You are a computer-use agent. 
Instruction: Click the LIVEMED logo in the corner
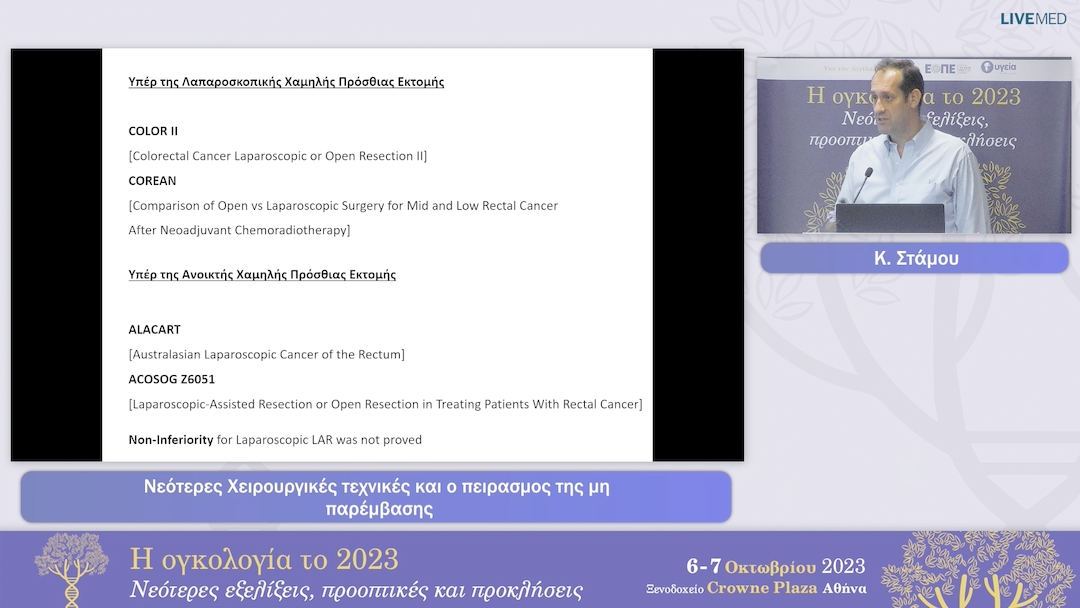pyautogui.click(x=1033, y=18)
